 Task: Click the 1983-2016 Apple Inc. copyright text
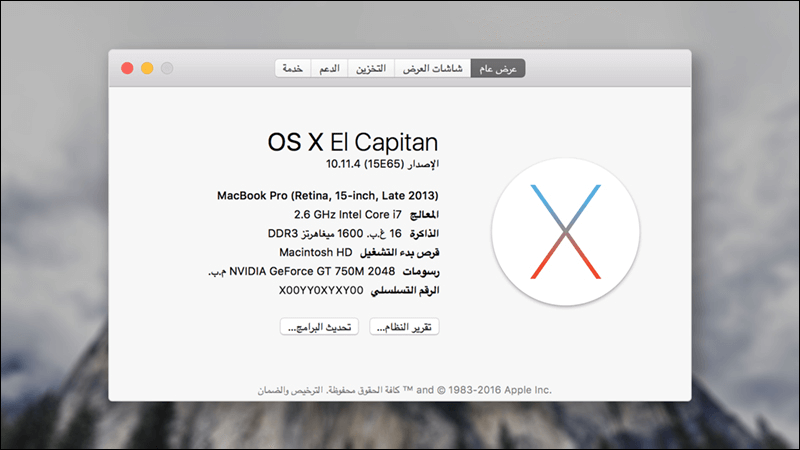pos(500,390)
